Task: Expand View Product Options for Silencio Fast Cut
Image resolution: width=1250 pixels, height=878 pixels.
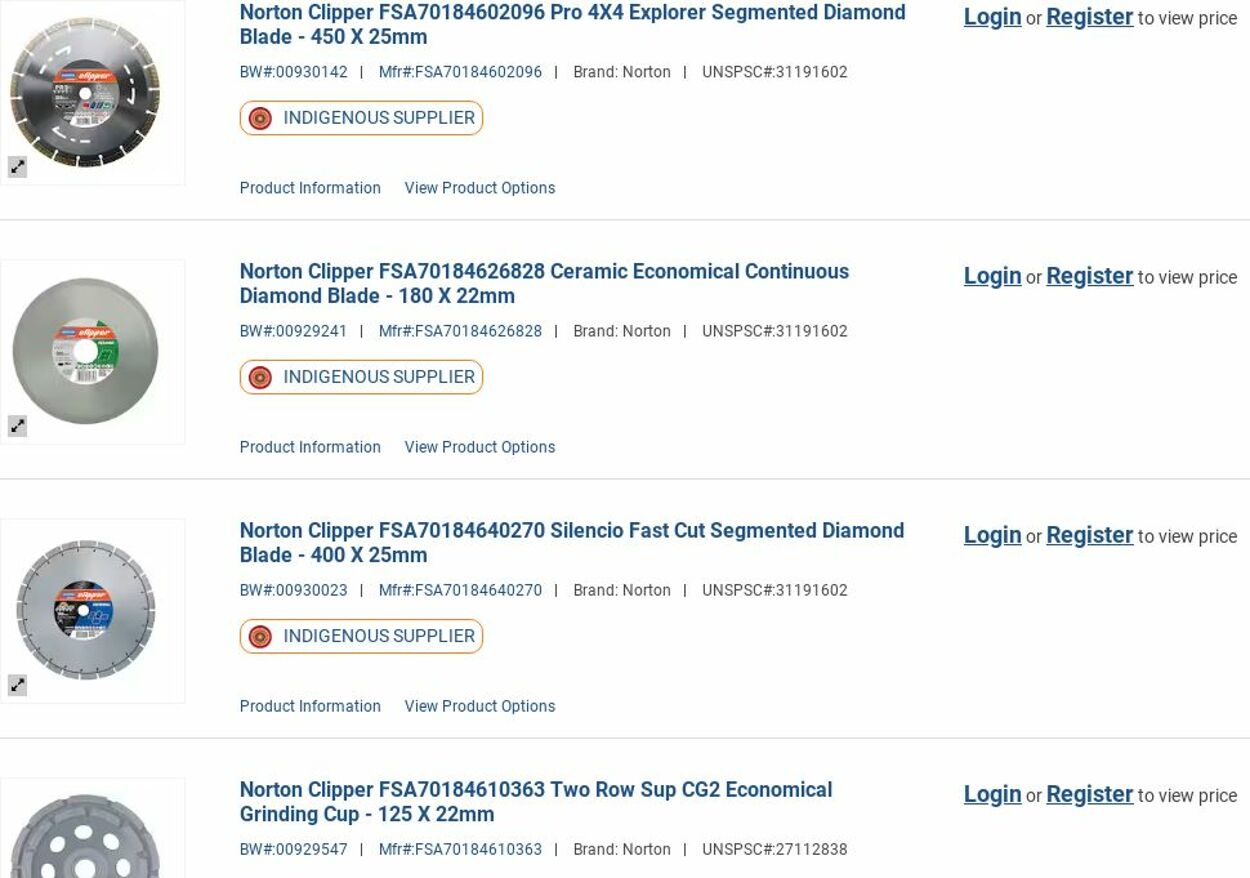Action: (x=479, y=706)
